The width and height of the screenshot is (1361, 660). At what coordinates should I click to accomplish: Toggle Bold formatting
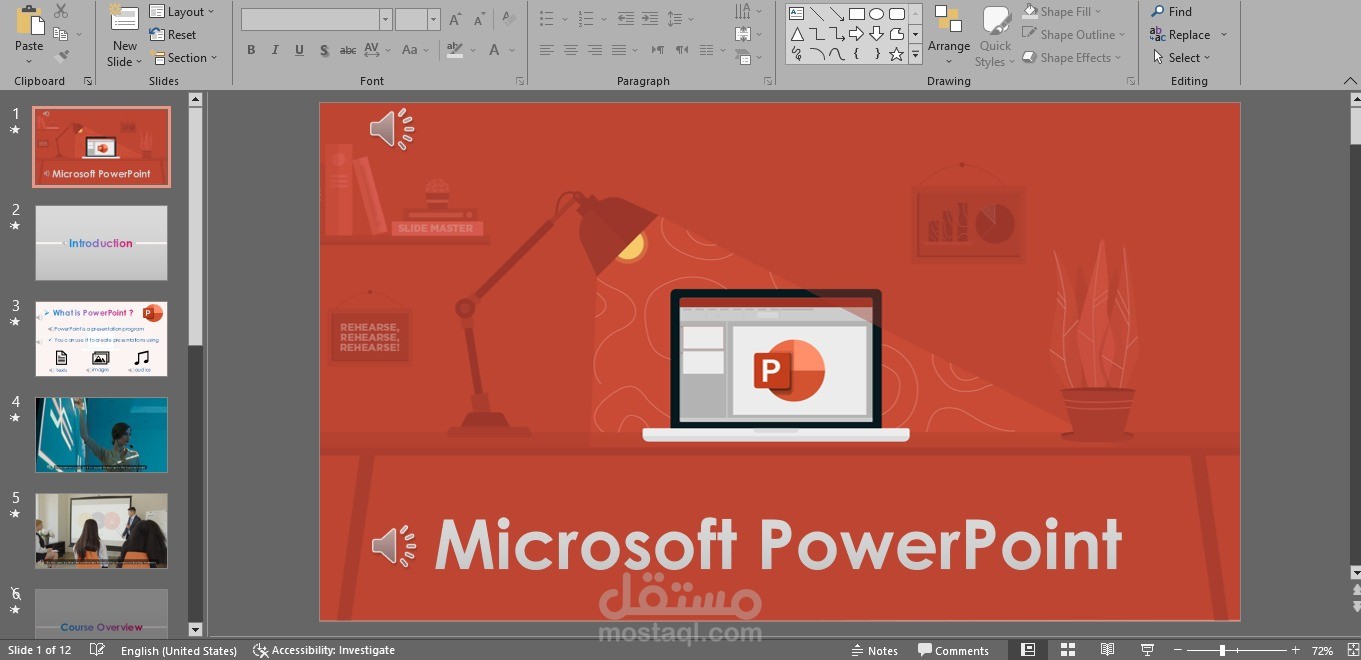(251, 50)
